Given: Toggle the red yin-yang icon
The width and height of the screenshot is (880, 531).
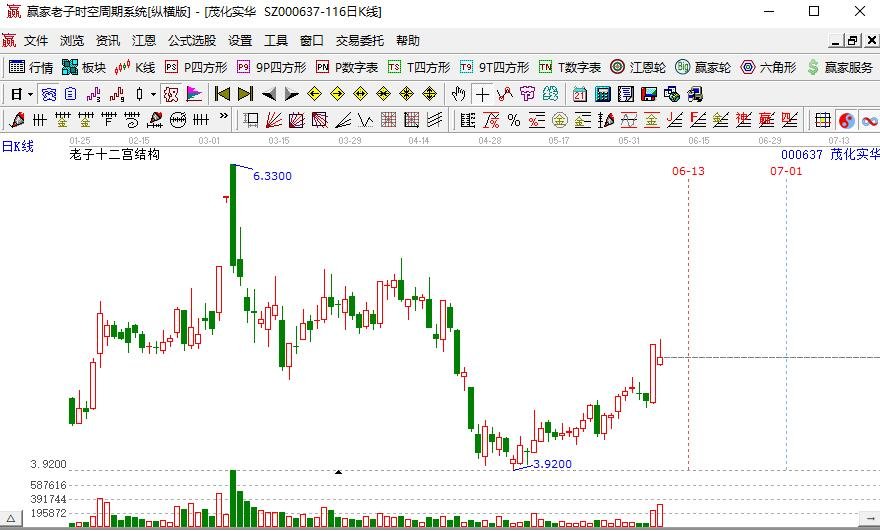Looking at the screenshot, I should [846, 120].
